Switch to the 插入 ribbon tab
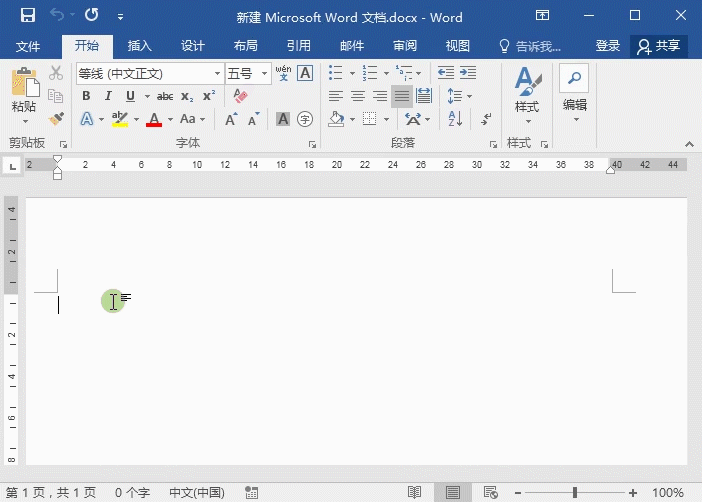The width and height of the screenshot is (702, 502). pos(139,46)
